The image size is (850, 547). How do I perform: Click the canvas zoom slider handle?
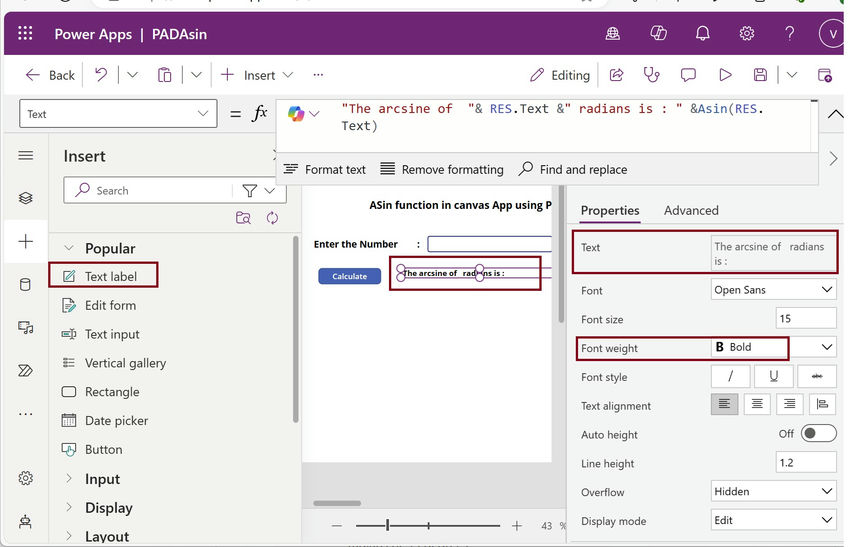point(388,525)
